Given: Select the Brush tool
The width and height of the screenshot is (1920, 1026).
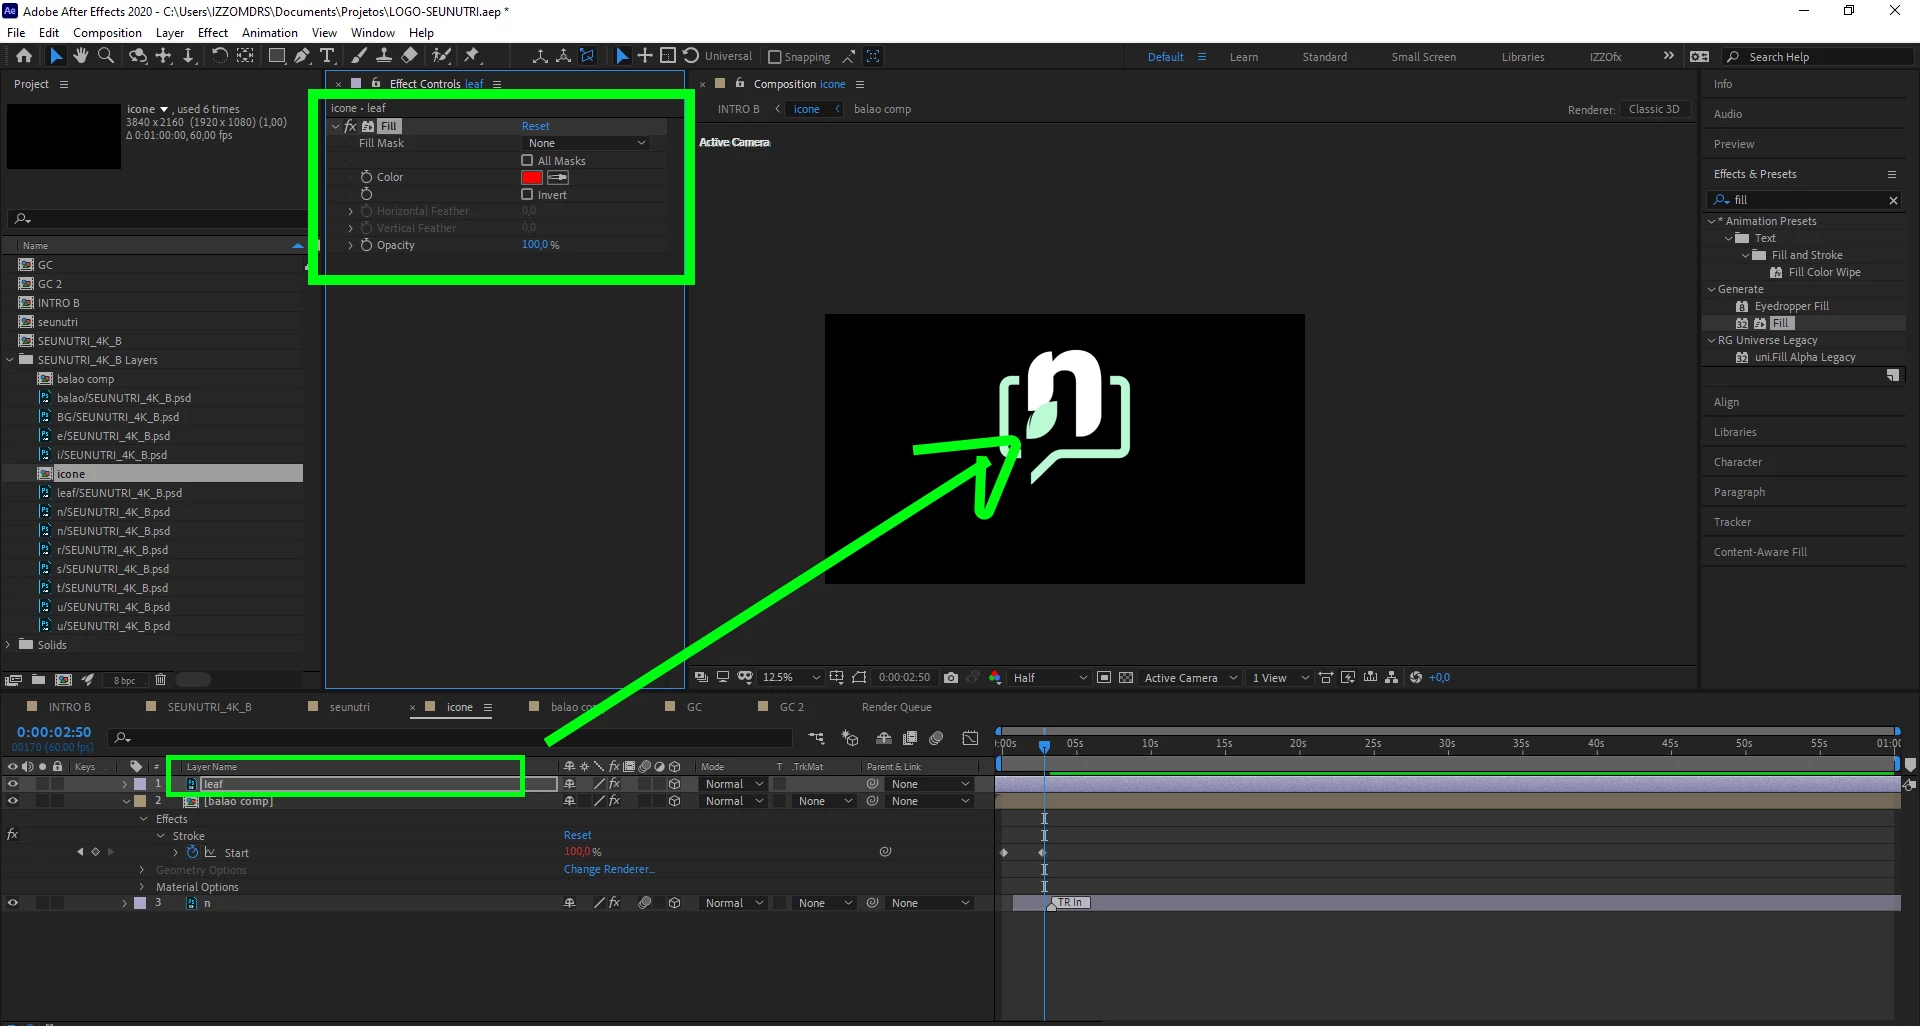Looking at the screenshot, I should [x=359, y=56].
